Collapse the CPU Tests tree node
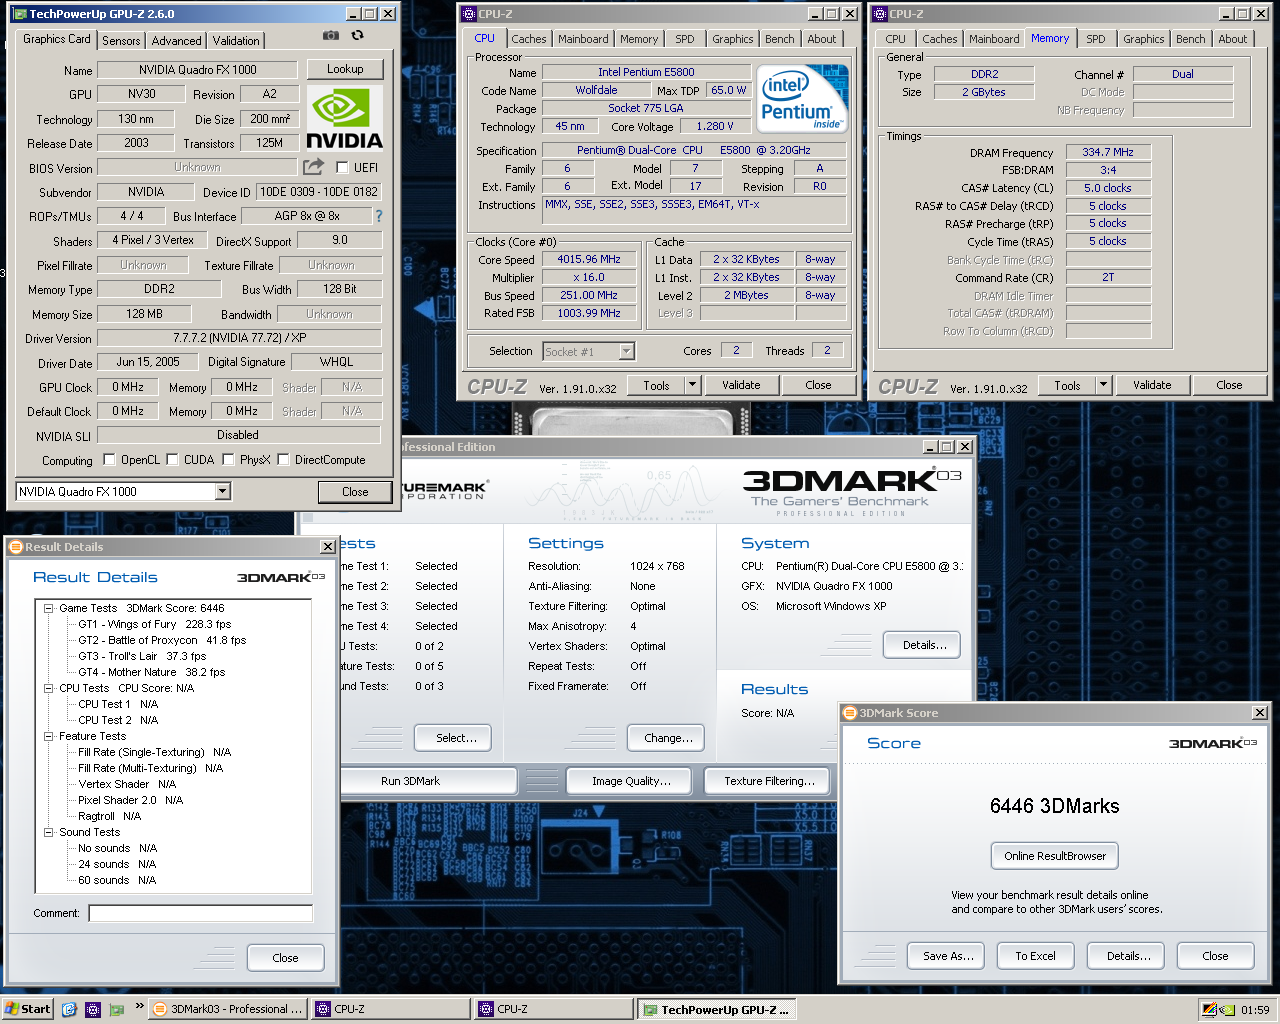The width and height of the screenshot is (1280, 1024). coord(48,688)
